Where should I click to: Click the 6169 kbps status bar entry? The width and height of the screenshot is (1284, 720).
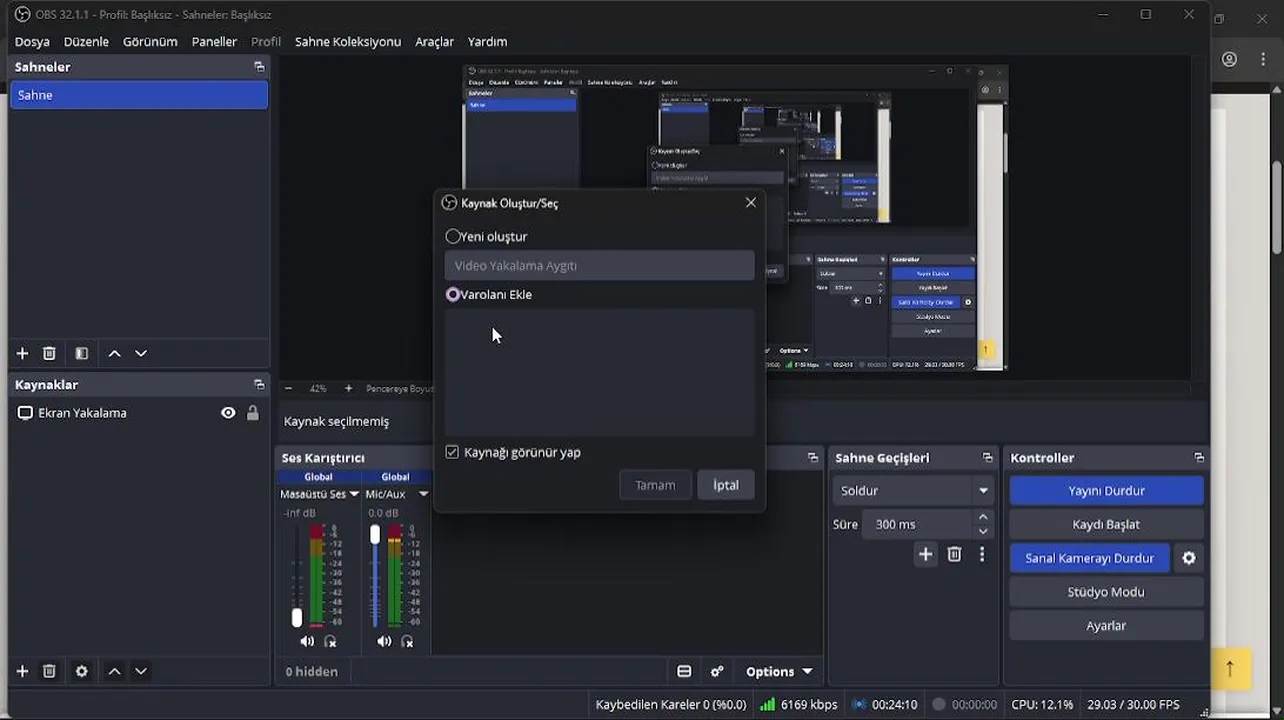point(798,704)
